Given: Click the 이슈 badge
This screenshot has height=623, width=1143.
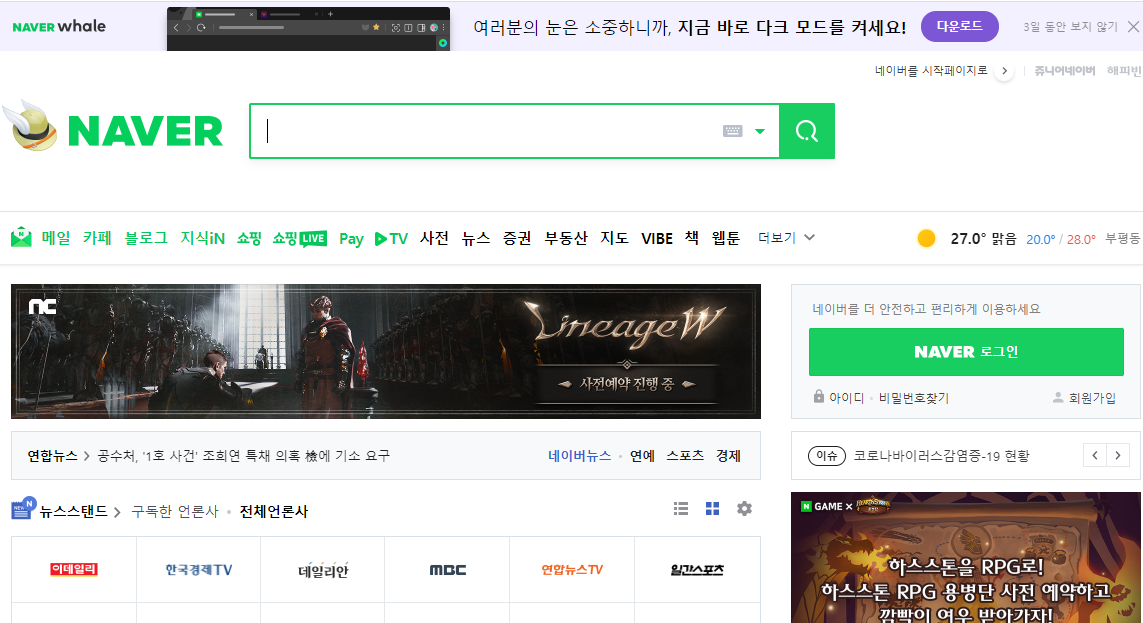Looking at the screenshot, I should 827,455.
